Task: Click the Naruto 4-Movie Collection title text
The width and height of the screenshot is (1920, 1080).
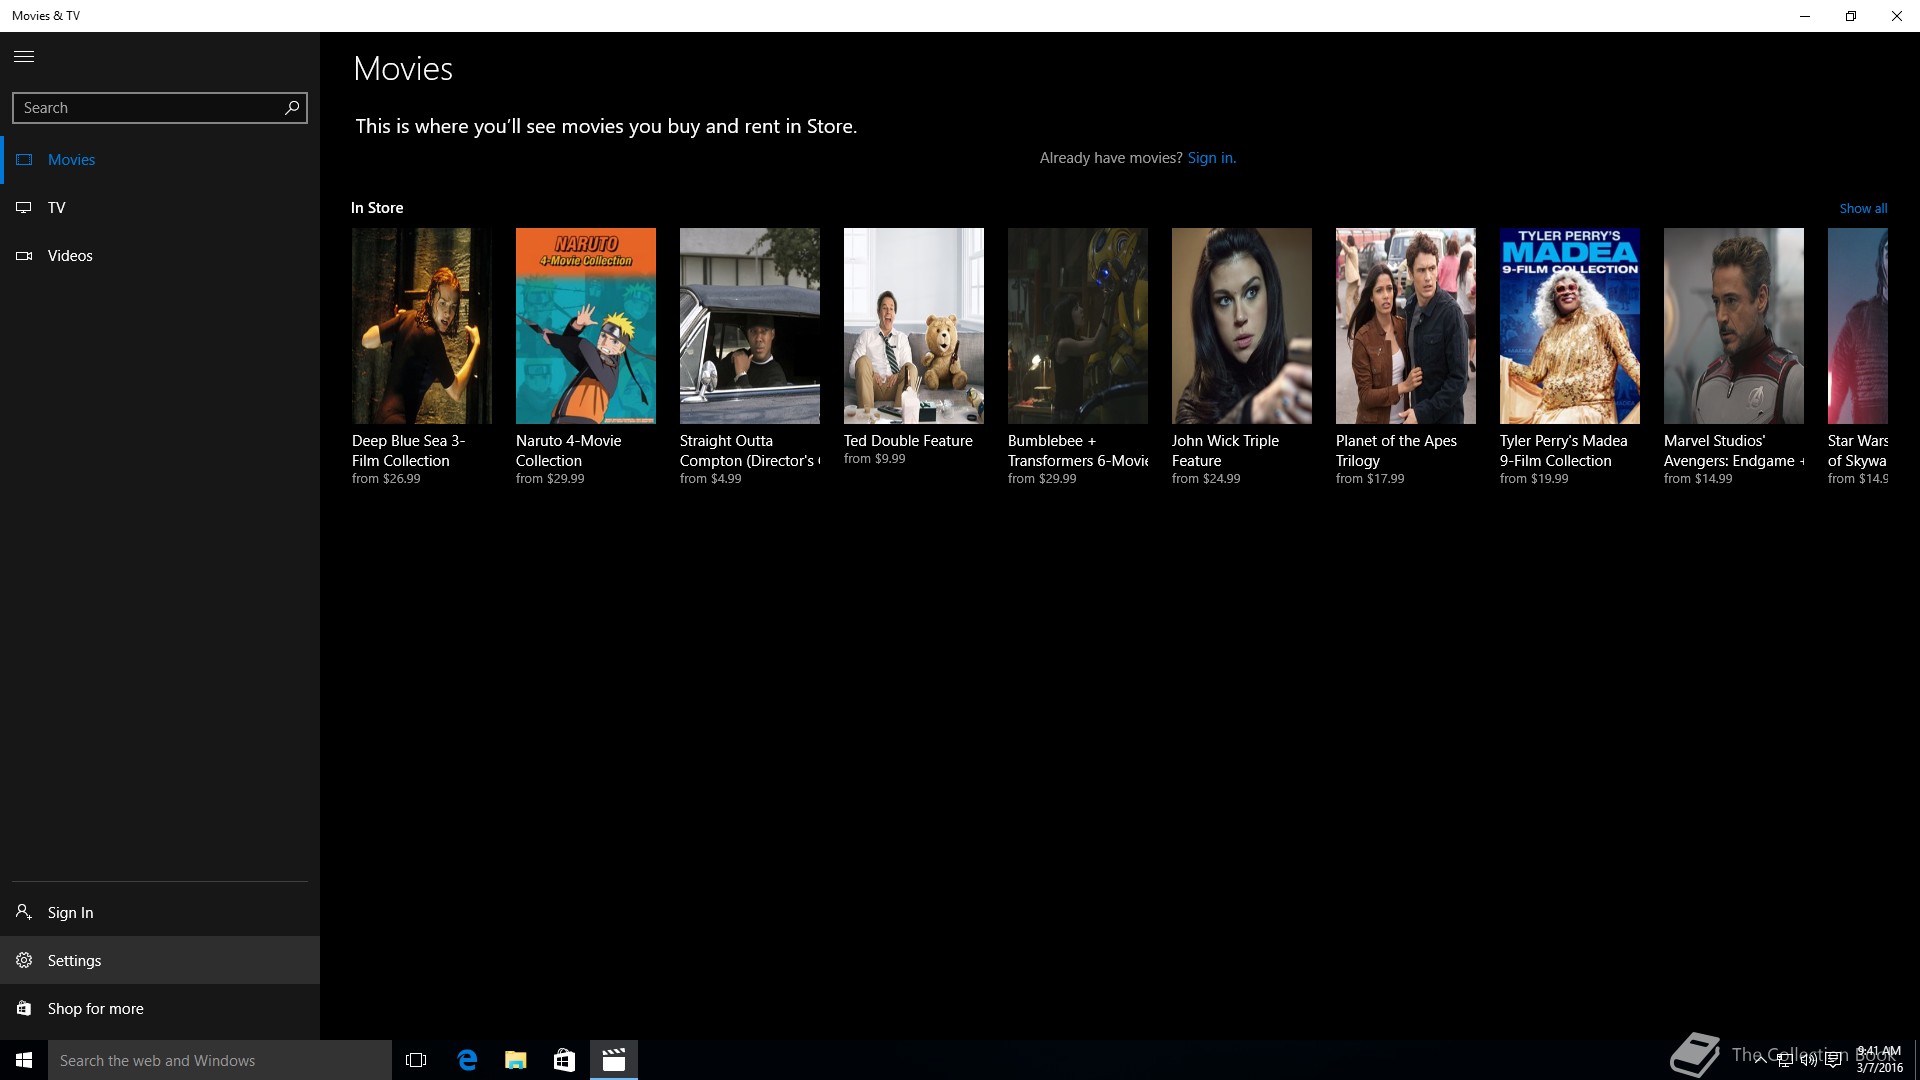Action: (x=568, y=450)
